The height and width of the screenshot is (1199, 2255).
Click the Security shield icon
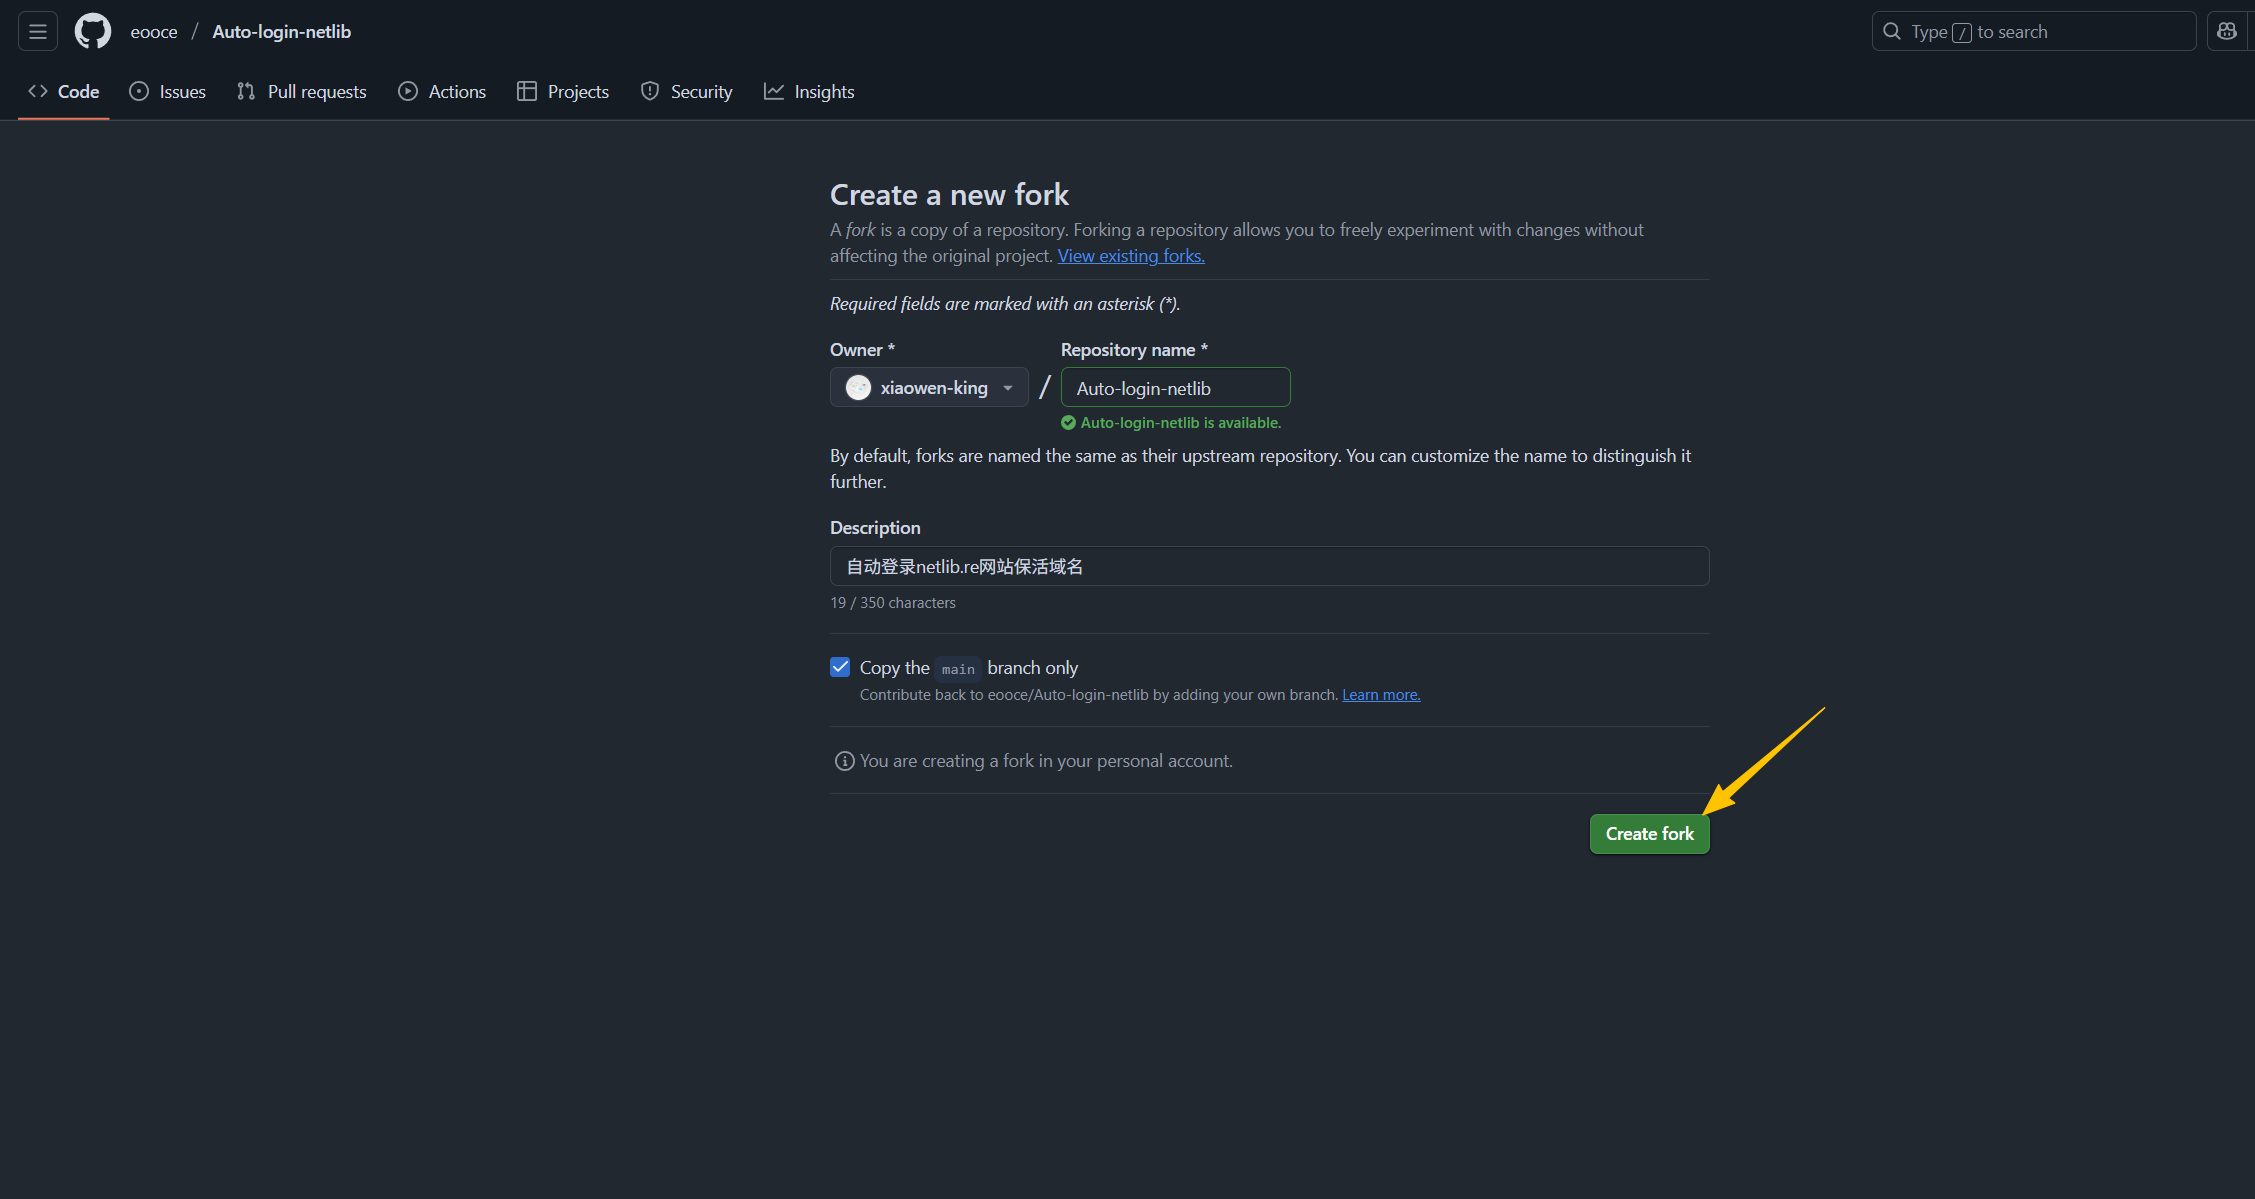[x=650, y=91]
